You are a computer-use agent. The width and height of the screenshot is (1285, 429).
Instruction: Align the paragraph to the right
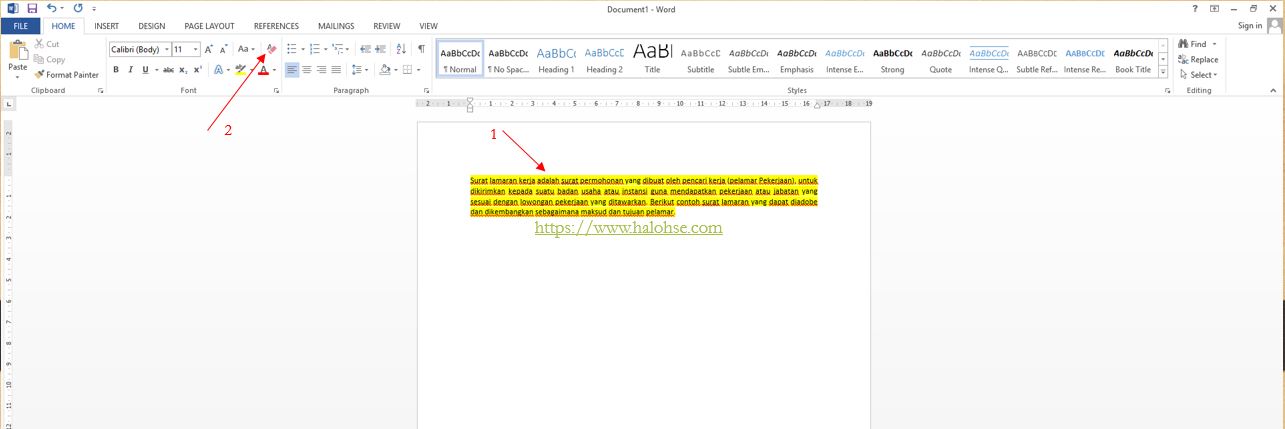pos(321,70)
